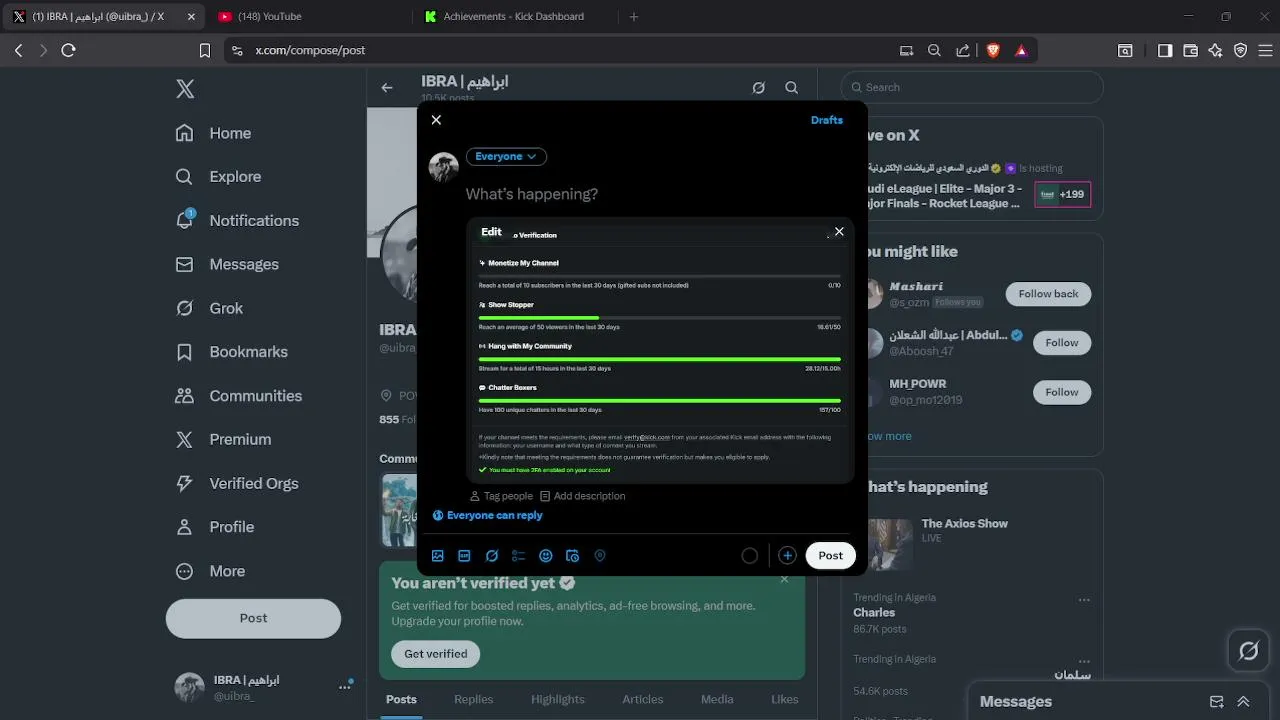The width and height of the screenshot is (1280, 720).
Task: Click the +199 listeners badge
Action: (x=1063, y=194)
